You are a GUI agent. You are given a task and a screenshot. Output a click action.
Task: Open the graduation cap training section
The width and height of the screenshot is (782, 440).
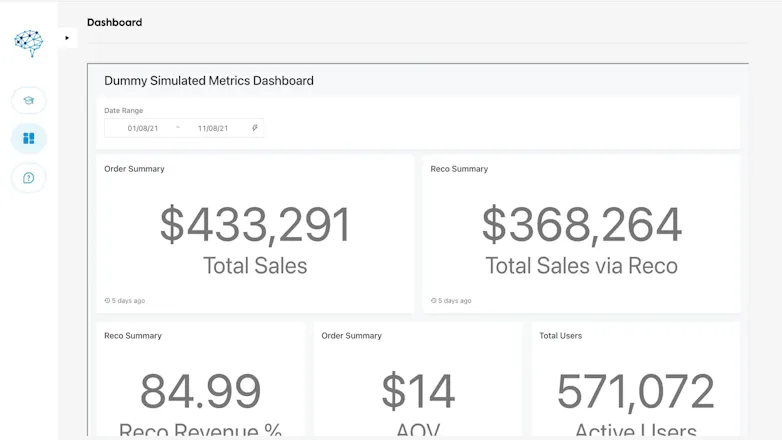(29, 100)
